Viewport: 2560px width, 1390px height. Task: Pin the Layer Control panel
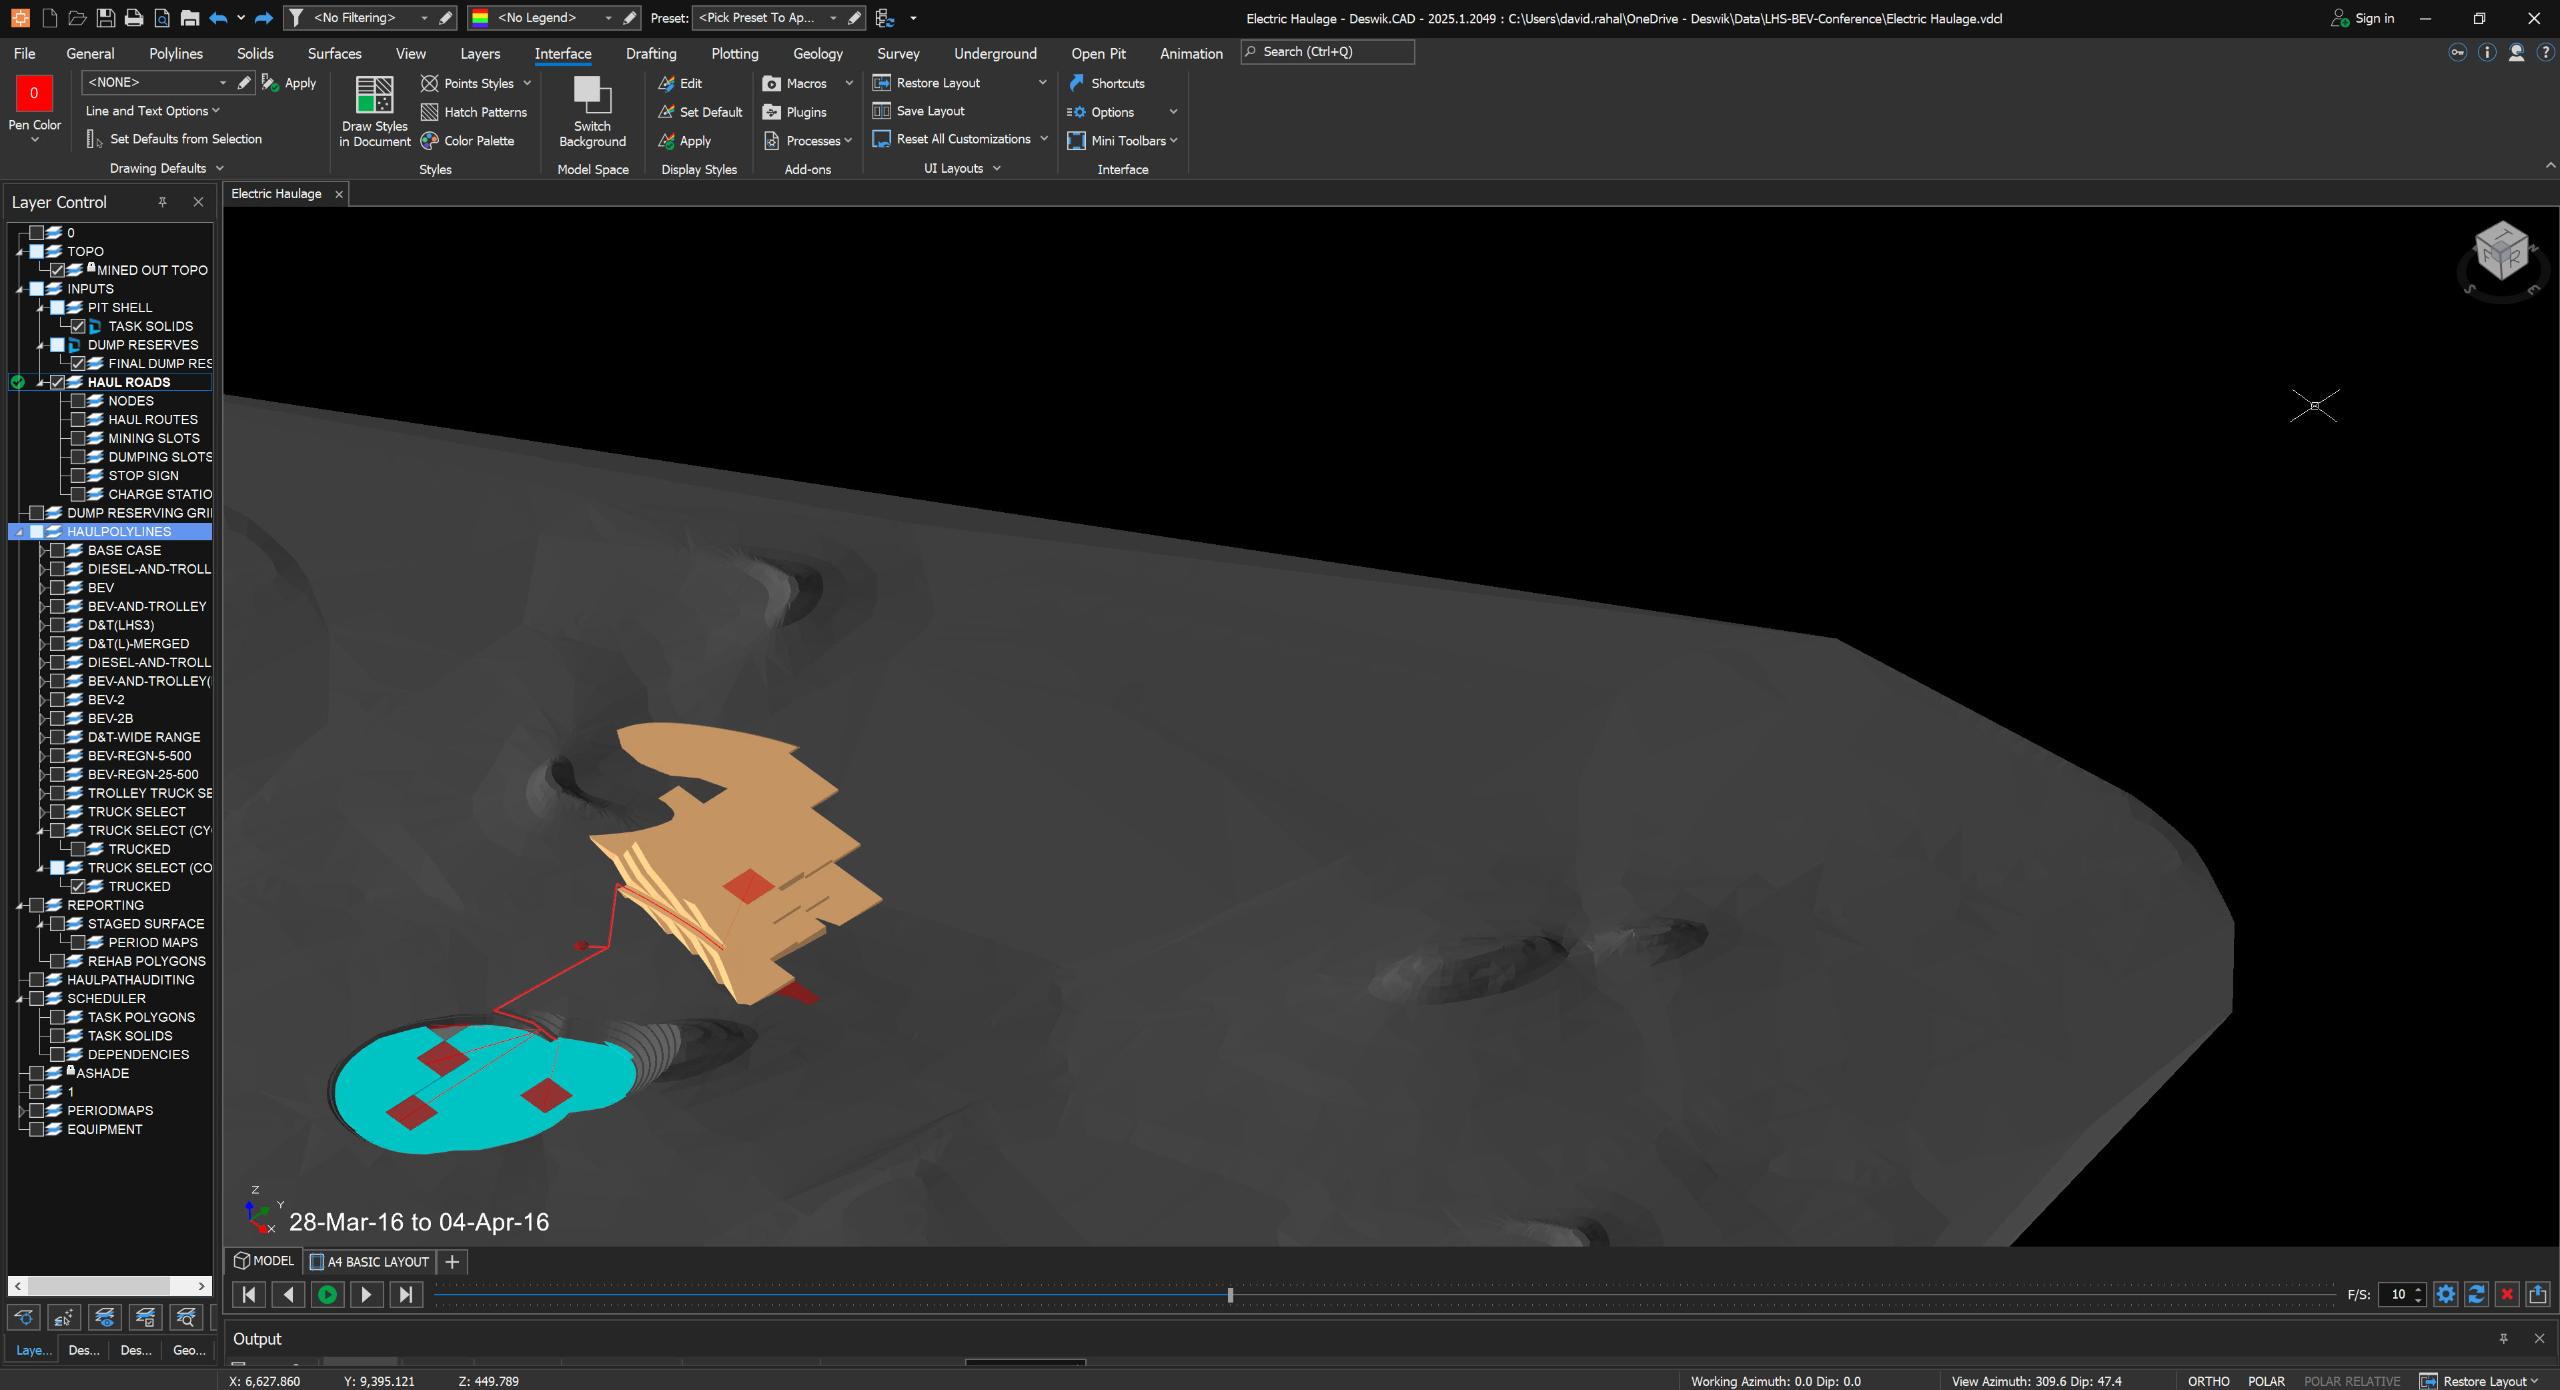pyautogui.click(x=162, y=202)
